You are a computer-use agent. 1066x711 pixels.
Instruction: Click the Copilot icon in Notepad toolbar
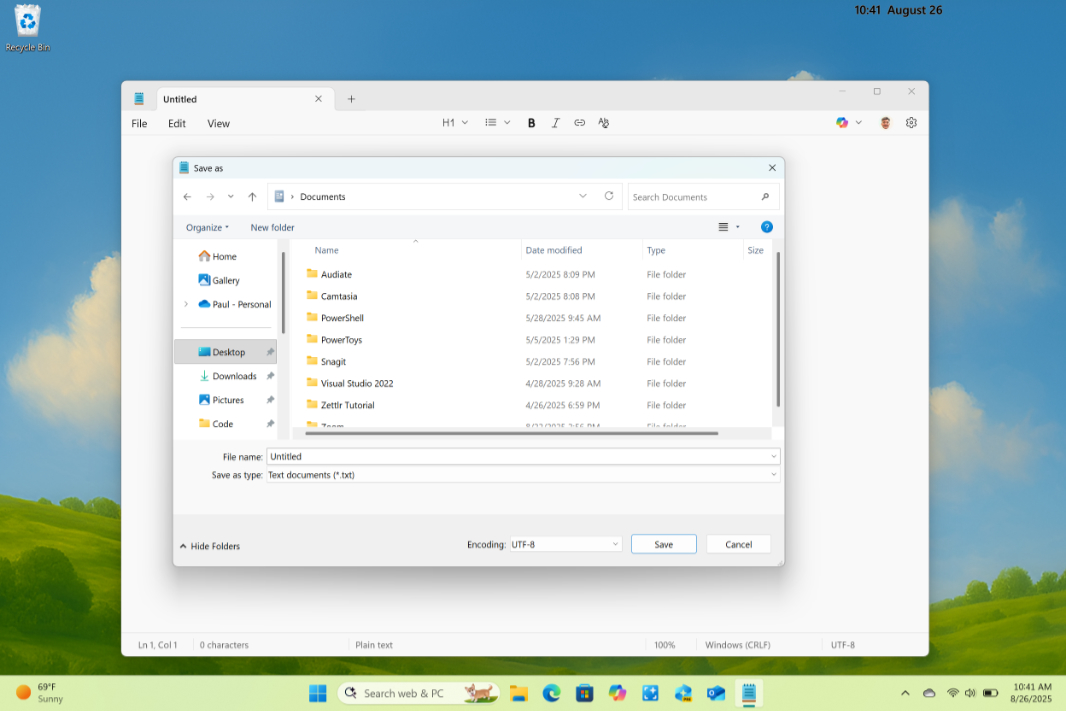[x=842, y=123]
